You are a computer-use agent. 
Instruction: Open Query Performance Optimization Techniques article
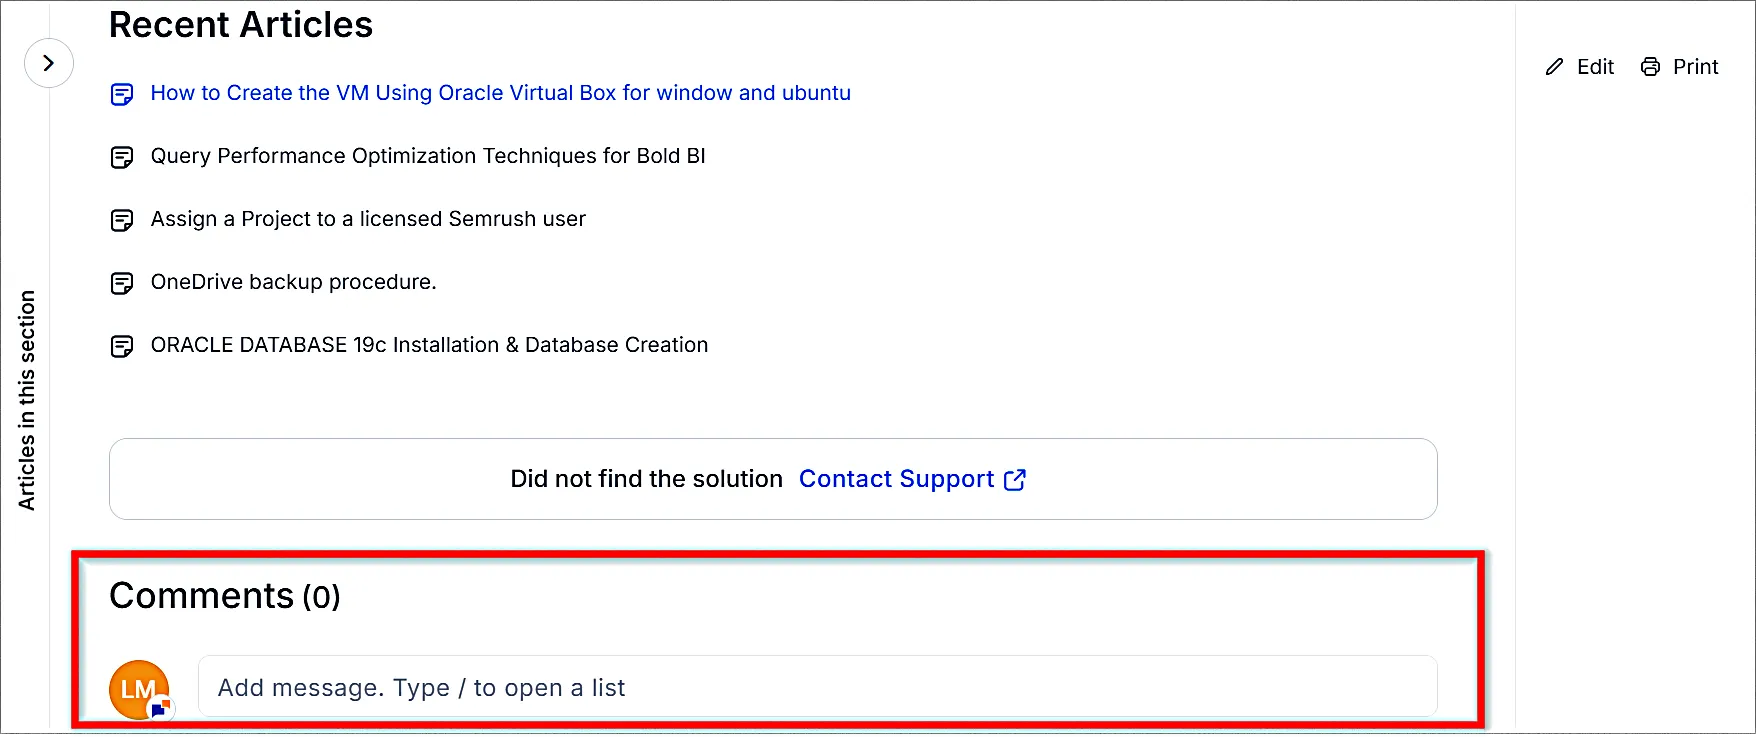(x=428, y=156)
